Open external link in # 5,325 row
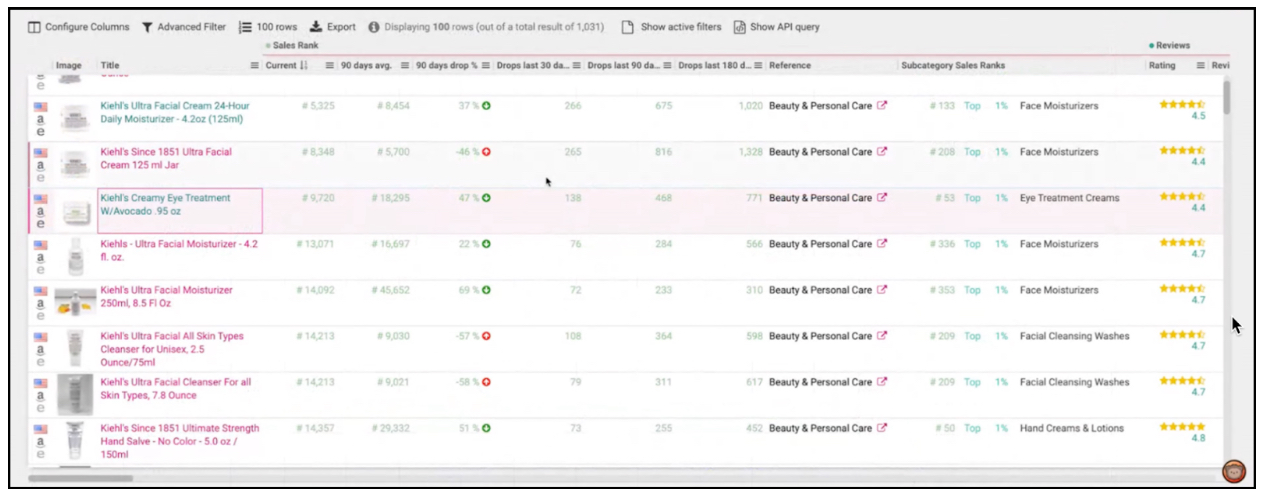This screenshot has width=1262, height=496. (882, 105)
